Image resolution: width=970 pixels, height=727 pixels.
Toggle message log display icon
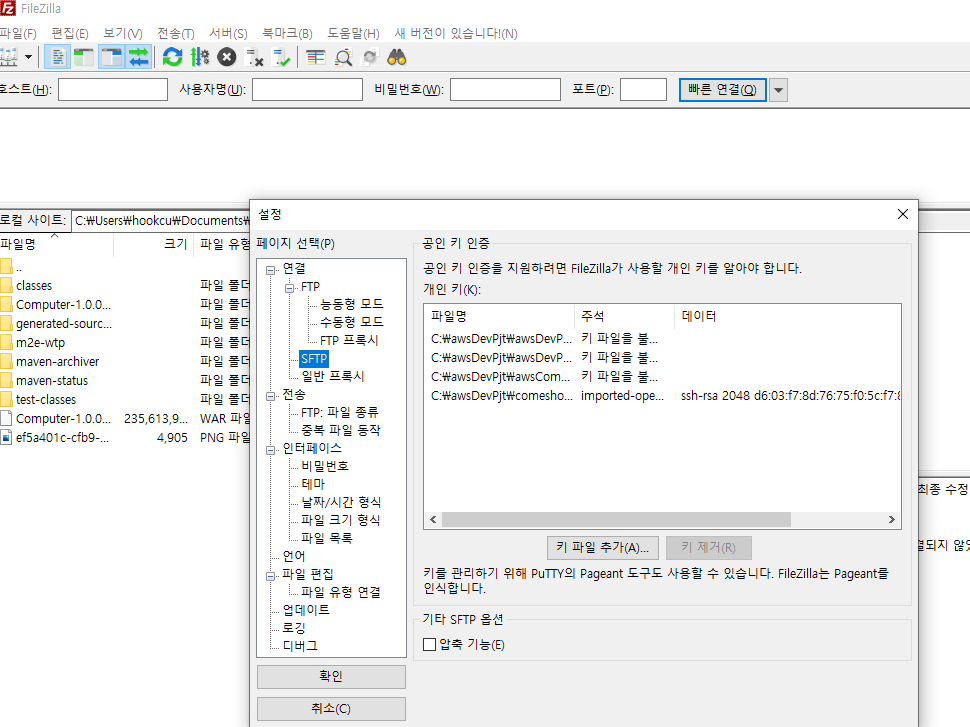tap(58, 58)
